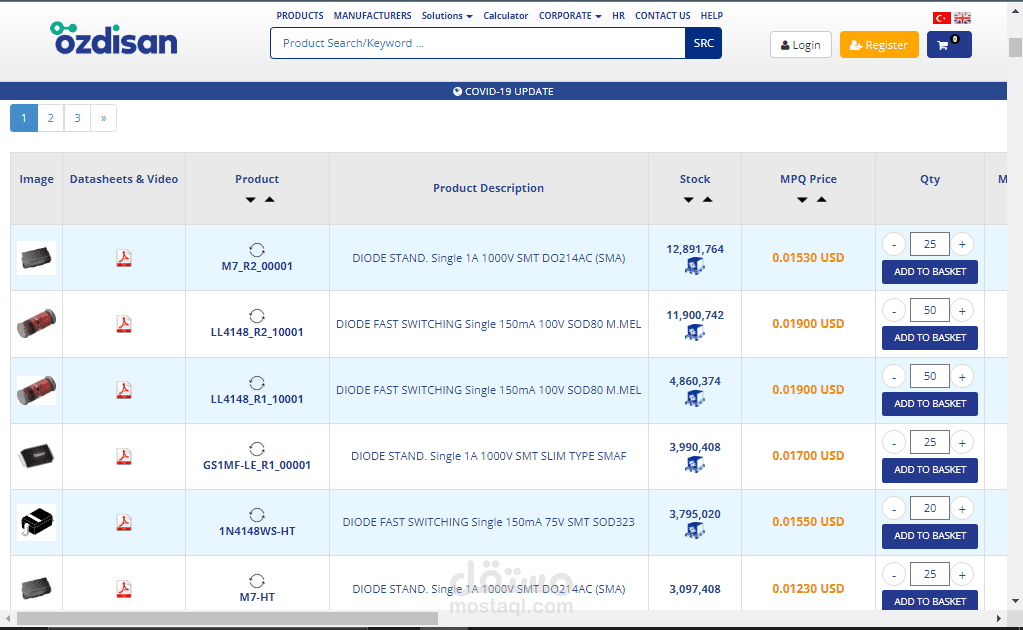Open datasheet PDF for LL4148_R2_10001

tap(124, 324)
